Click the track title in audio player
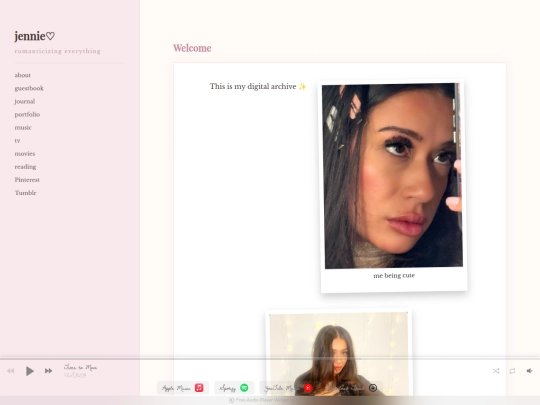 click(80, 367)
